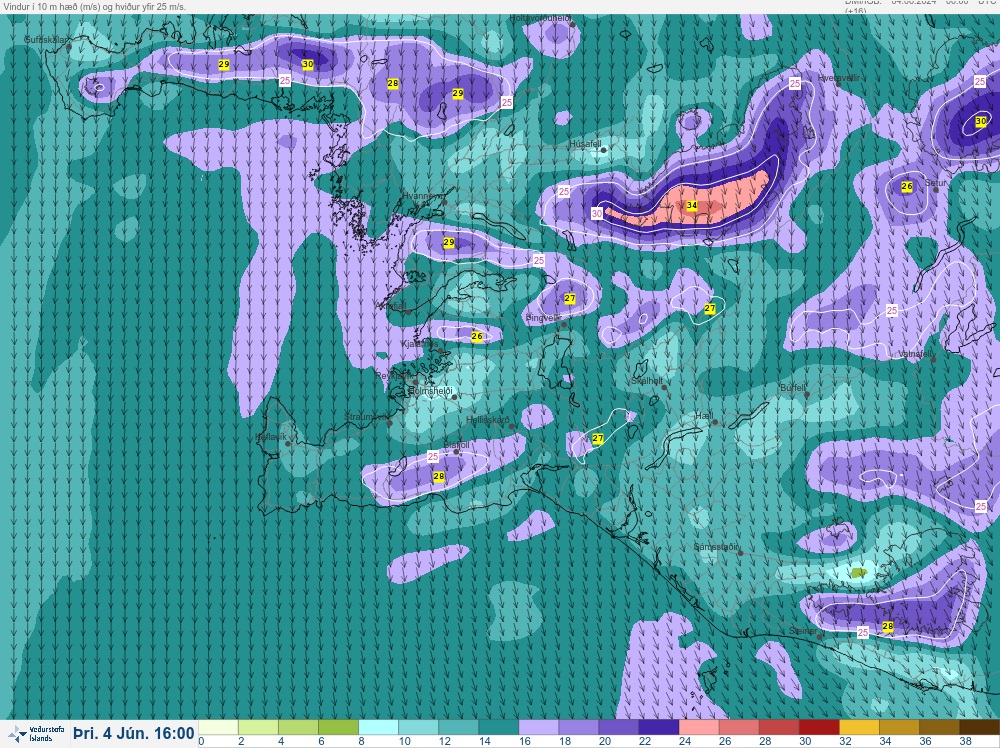The width and height of the screenshot is (1000, 748).
Task: Click the Hellisskarð station label
Action: coord(488,420)
